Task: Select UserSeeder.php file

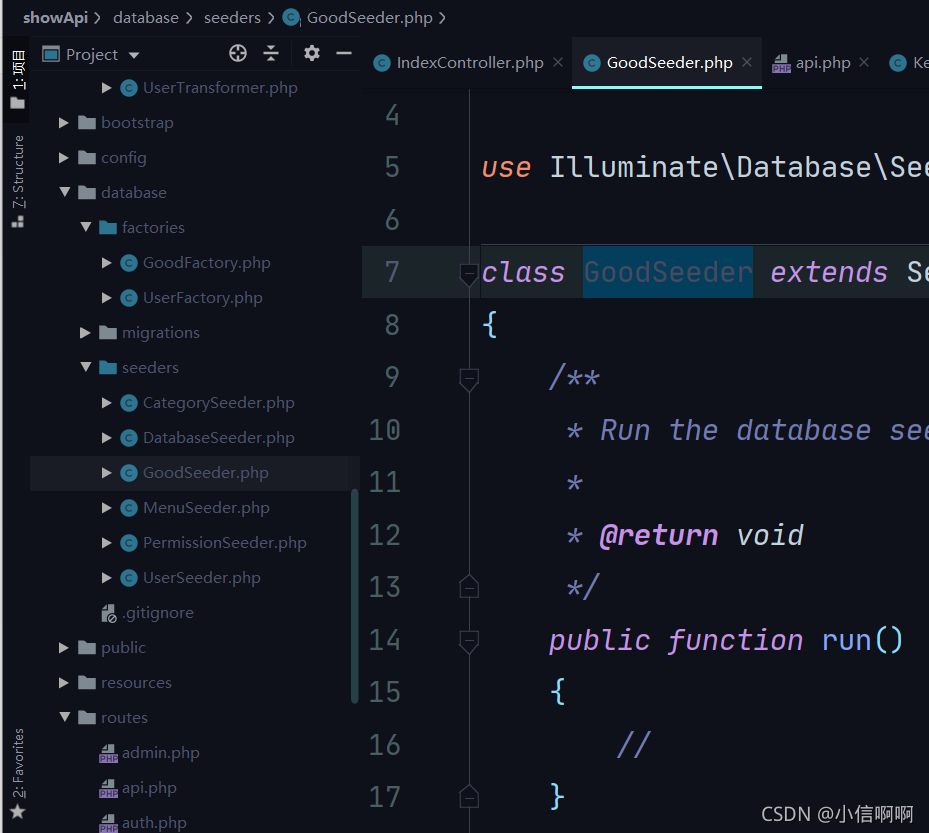Action: click(201, 578)
